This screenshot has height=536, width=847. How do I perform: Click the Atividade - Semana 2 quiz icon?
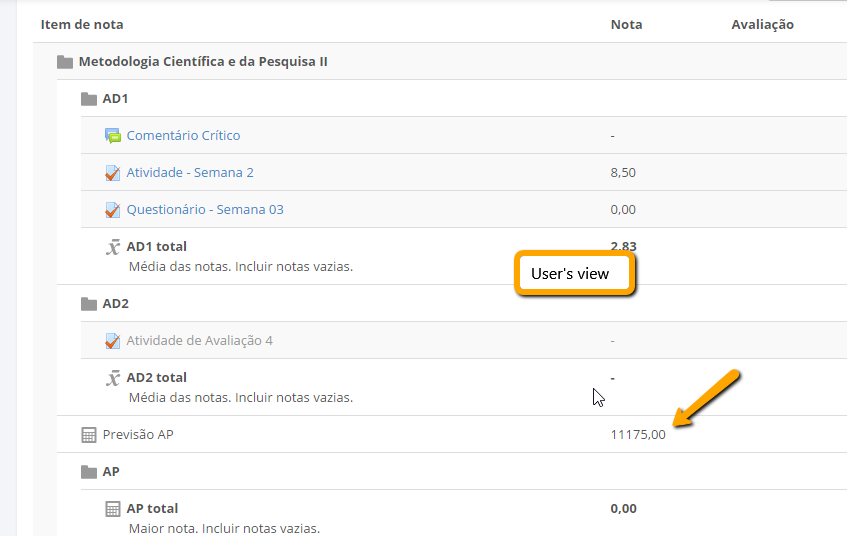112,173
